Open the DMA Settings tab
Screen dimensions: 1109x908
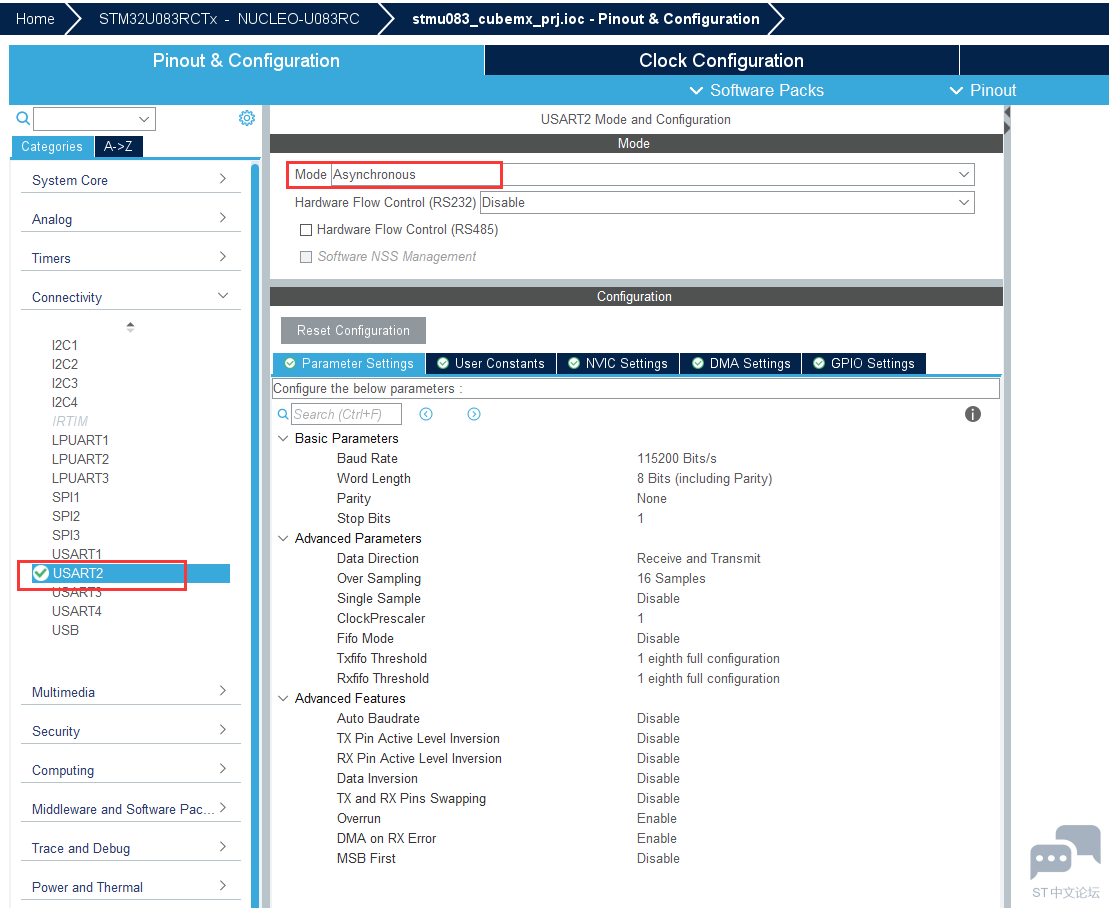pos(741,363)
